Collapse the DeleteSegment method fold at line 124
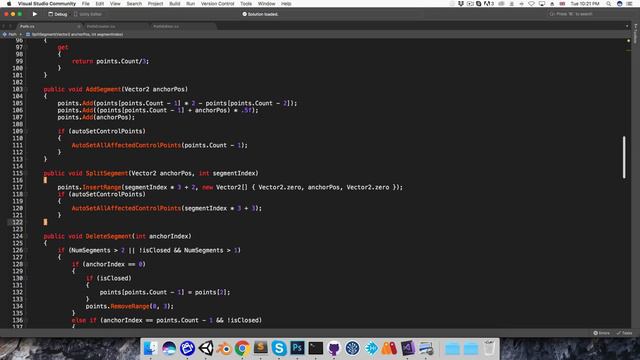Screen dimensions: 640x360 (x=27, y=236)
